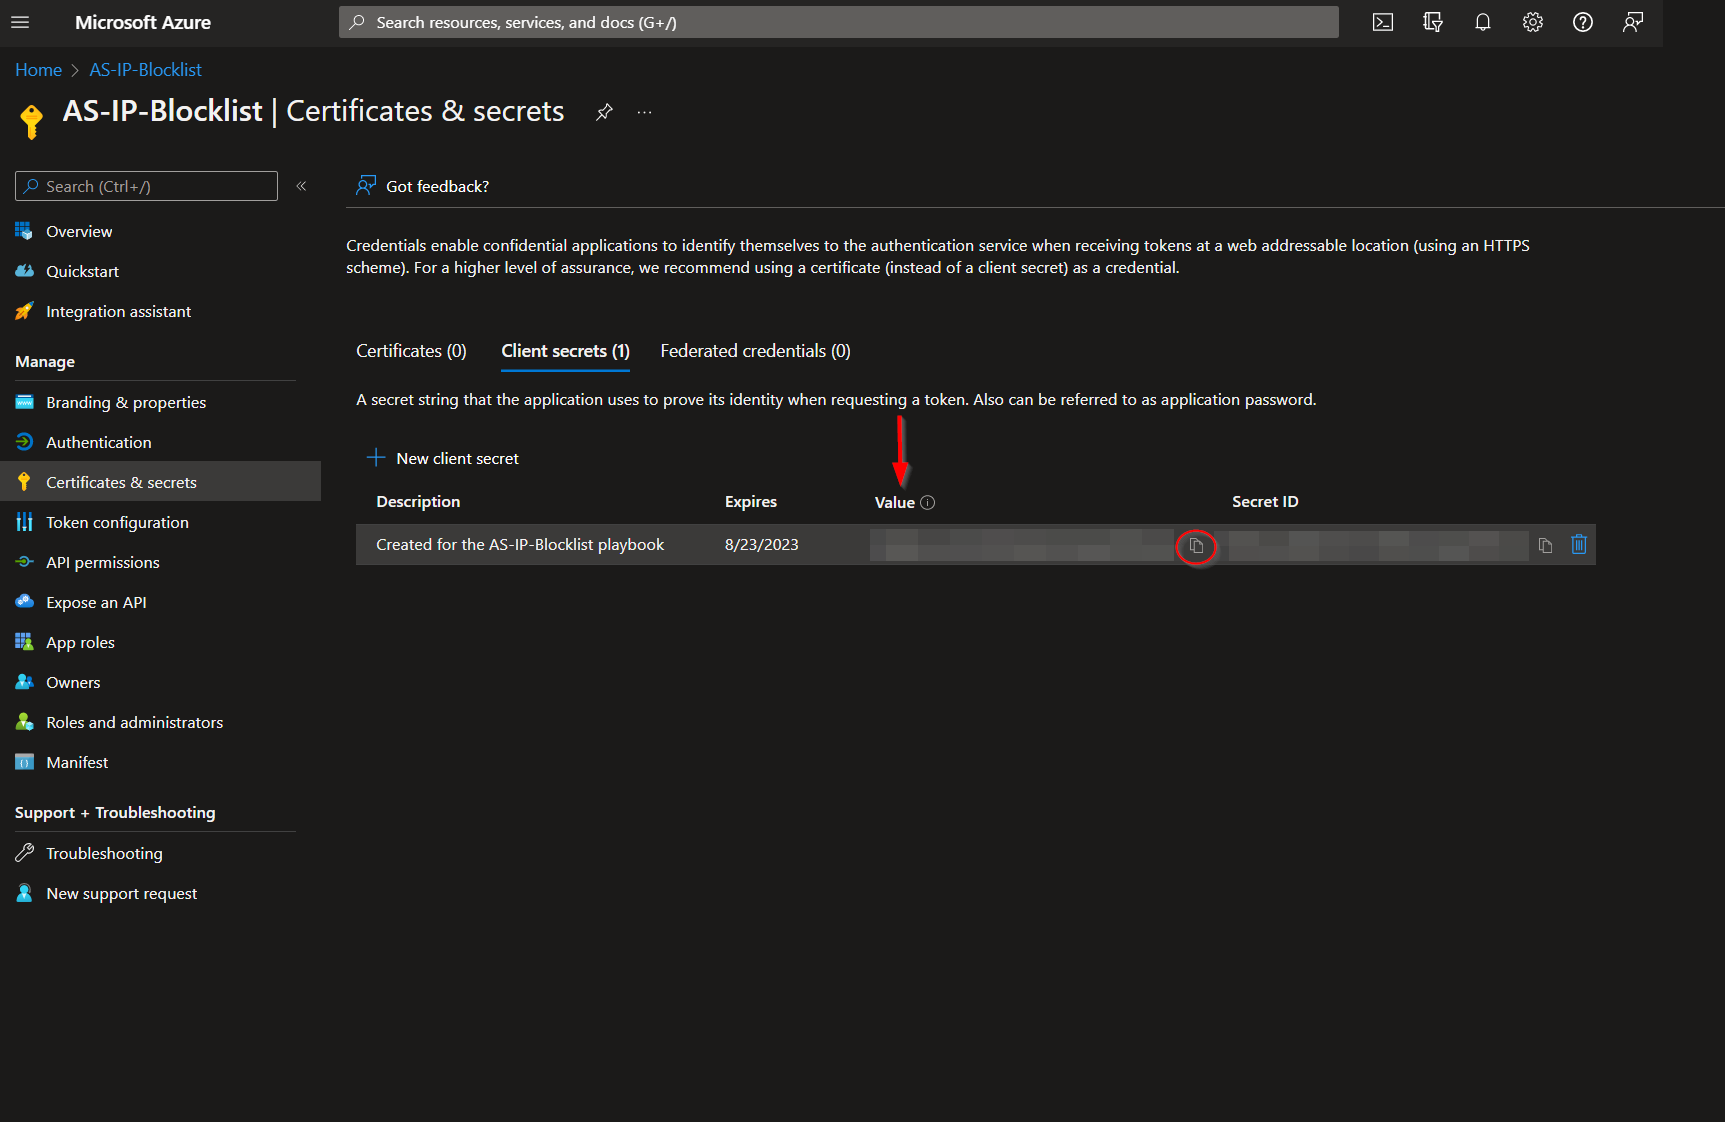
Task: Click the 8/23/2023 expiry cell
Action: point(762,545)
